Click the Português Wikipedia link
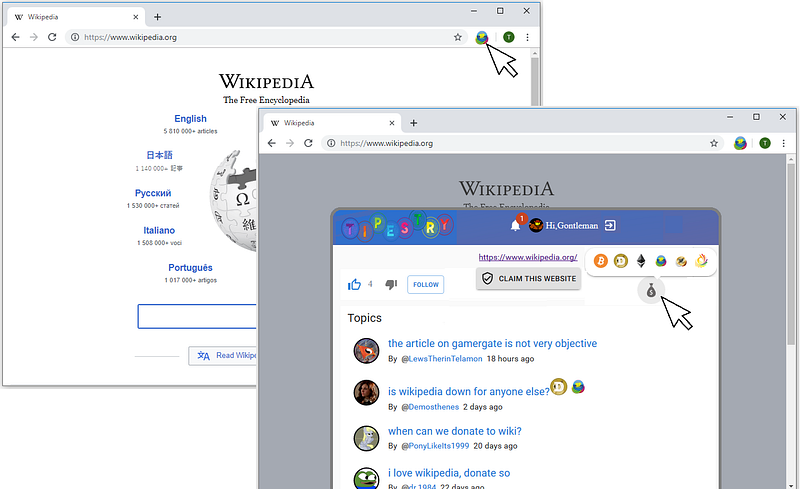Screen dimensions: 800x489 coord(190,267)
